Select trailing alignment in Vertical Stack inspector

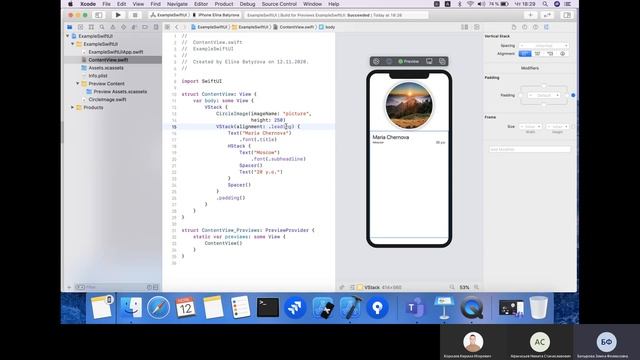tap(550, 53)
